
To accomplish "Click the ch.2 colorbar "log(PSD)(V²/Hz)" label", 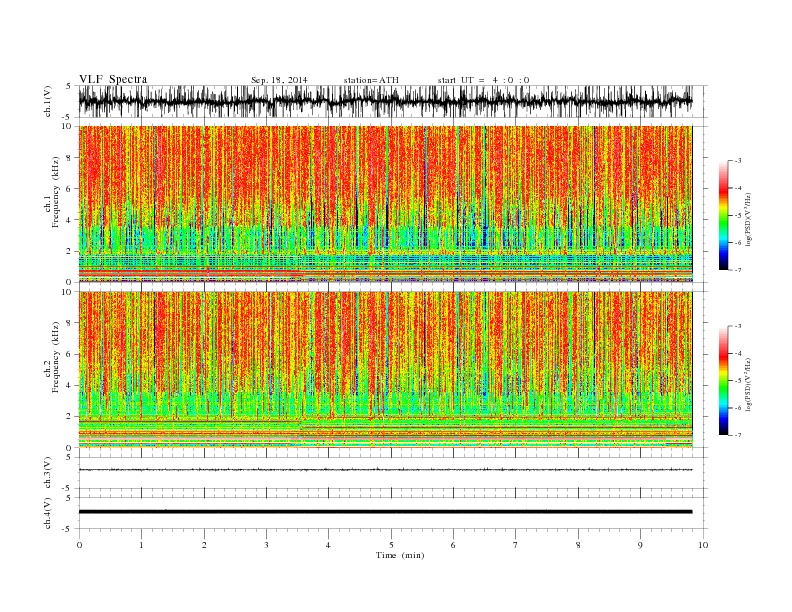I will [748, 385].
